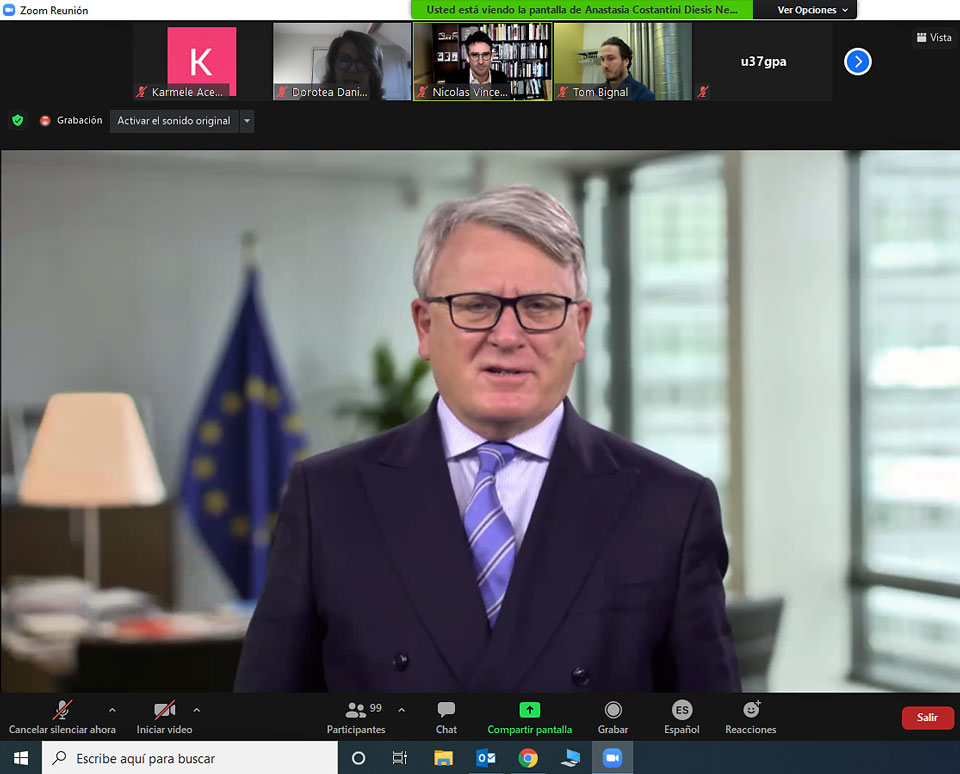Click the green screen-sharing notification banner
This screenshot has width=960, height=774.
(x=582, y=10)
